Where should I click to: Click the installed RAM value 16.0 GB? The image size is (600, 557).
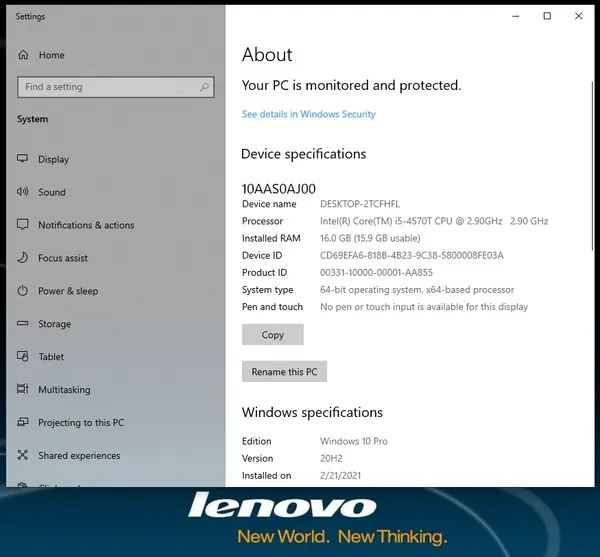click(x=370, y=238)
